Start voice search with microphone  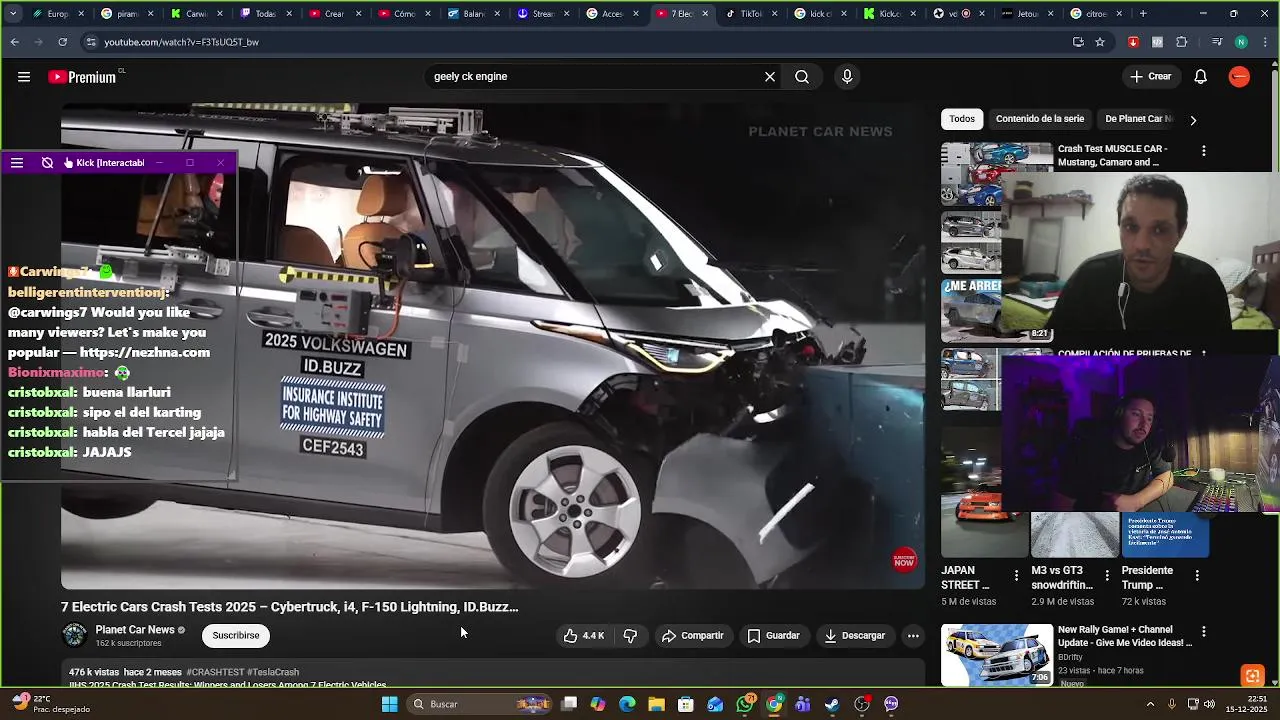[847, 77]
